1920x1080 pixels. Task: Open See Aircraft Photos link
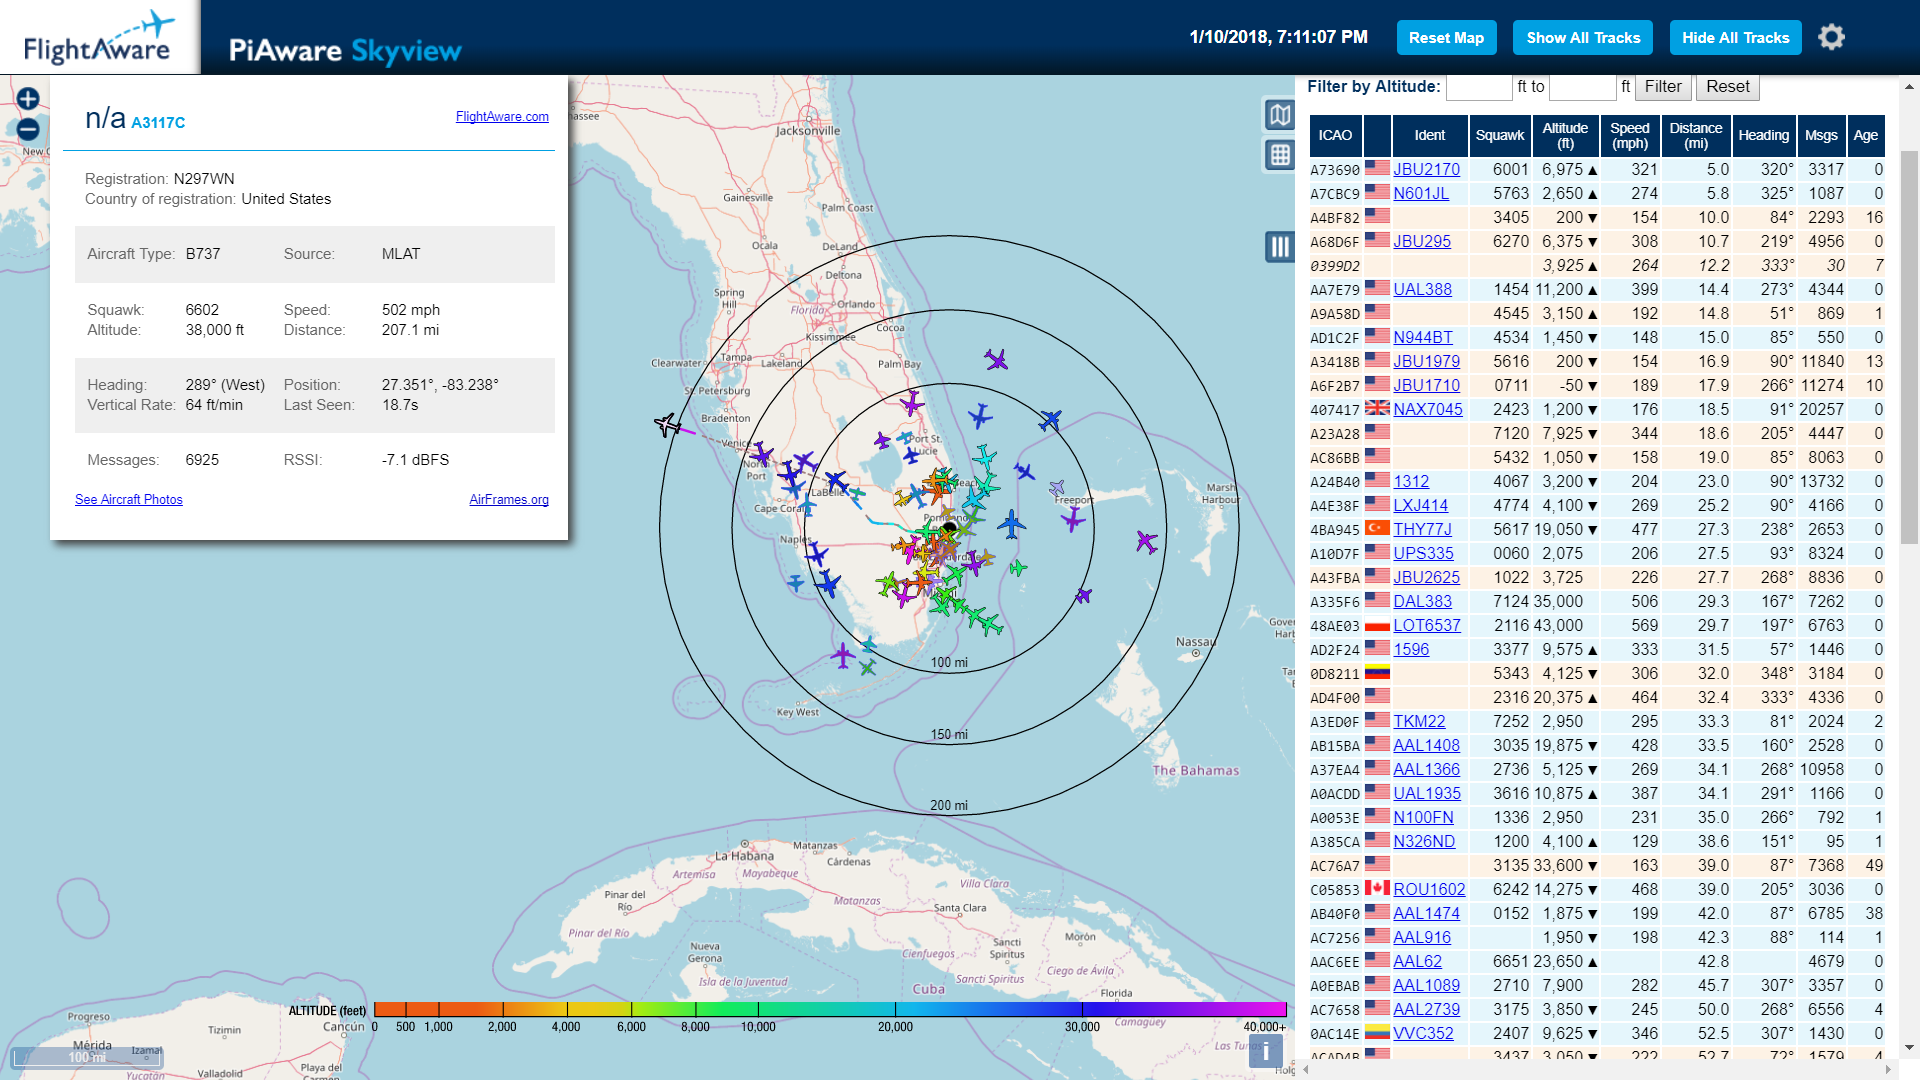click(x=129, y=500)
